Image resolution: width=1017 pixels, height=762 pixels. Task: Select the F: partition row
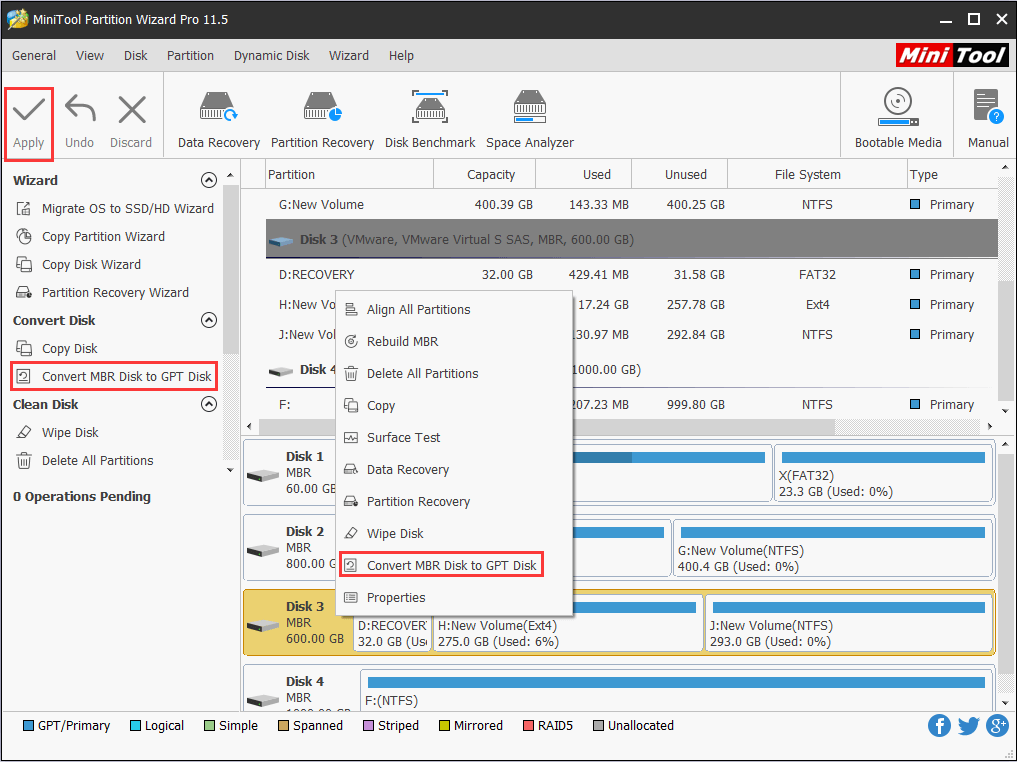coord(632,405)
